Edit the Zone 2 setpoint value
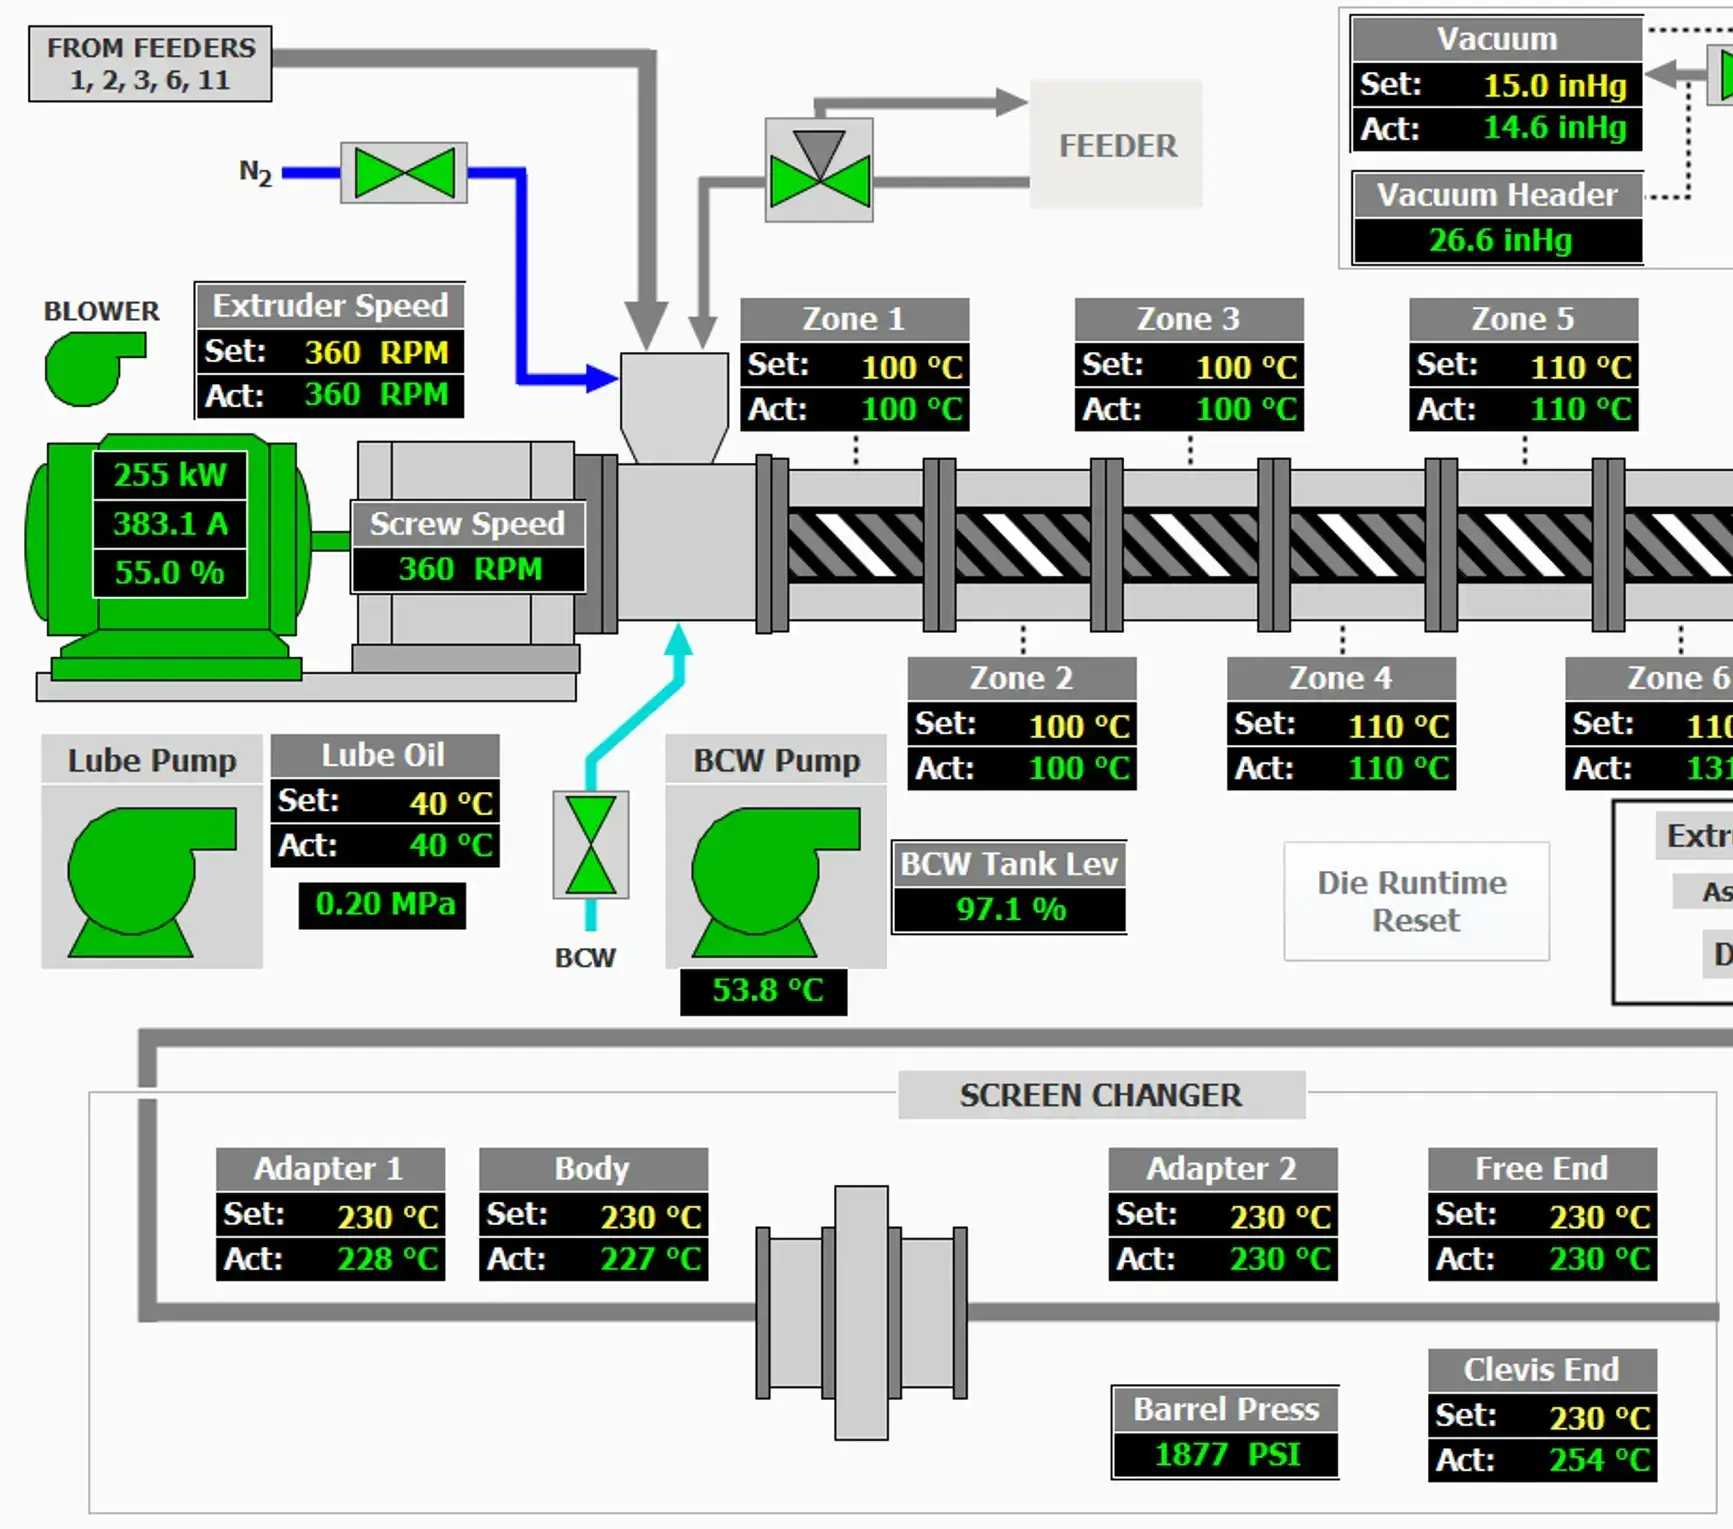 click(1022, 725)
